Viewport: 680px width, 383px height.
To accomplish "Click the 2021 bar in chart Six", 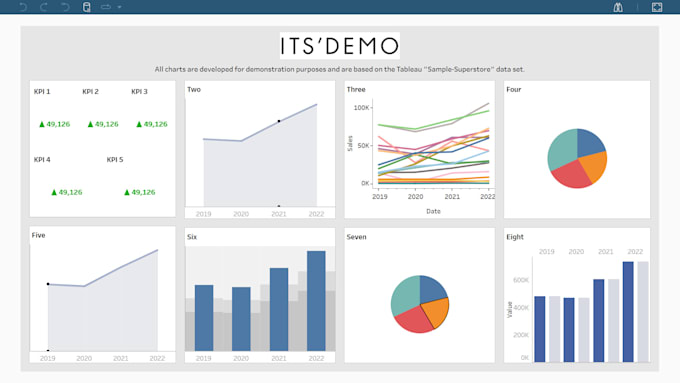I will 279,309.
